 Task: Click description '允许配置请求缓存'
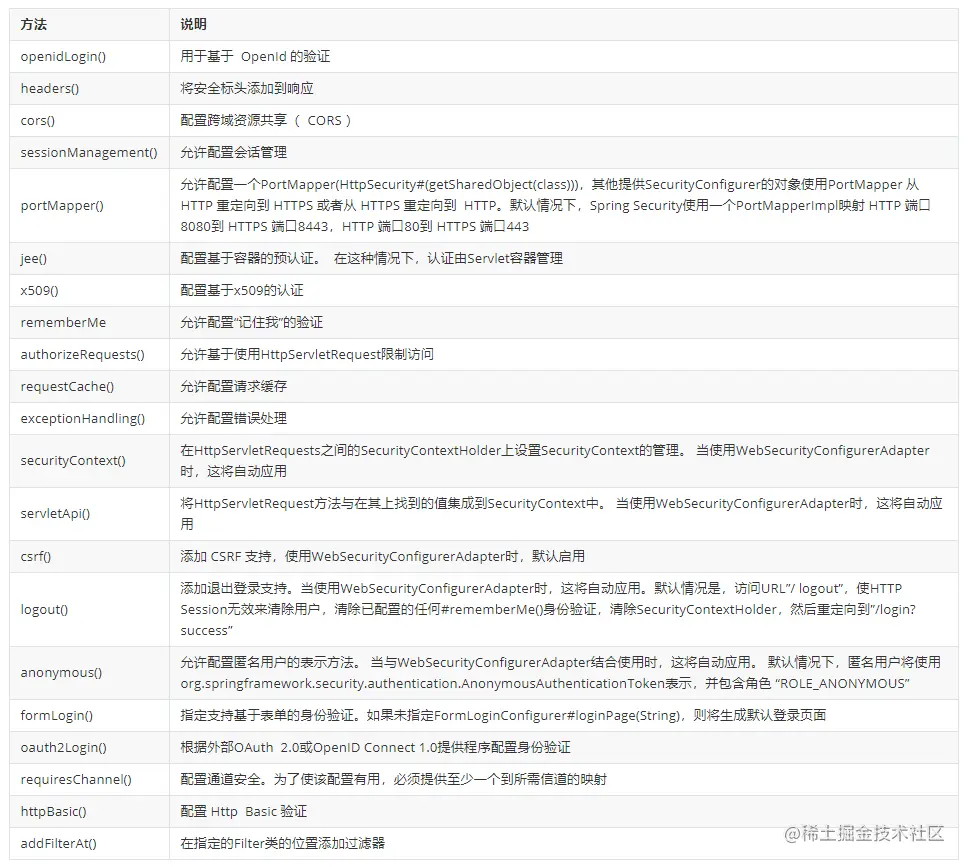click(233, 387)
